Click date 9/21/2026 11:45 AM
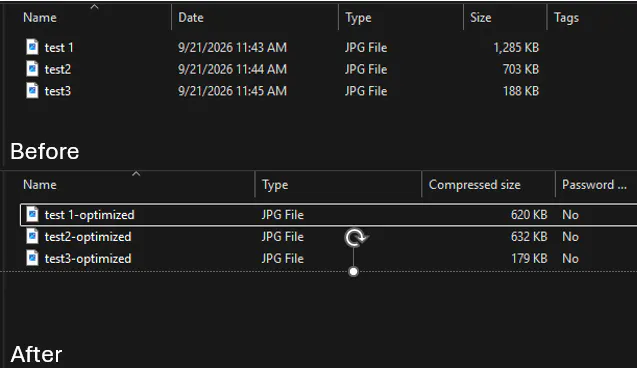The width and height of the screenshot is (637, 368). (232, 91)
